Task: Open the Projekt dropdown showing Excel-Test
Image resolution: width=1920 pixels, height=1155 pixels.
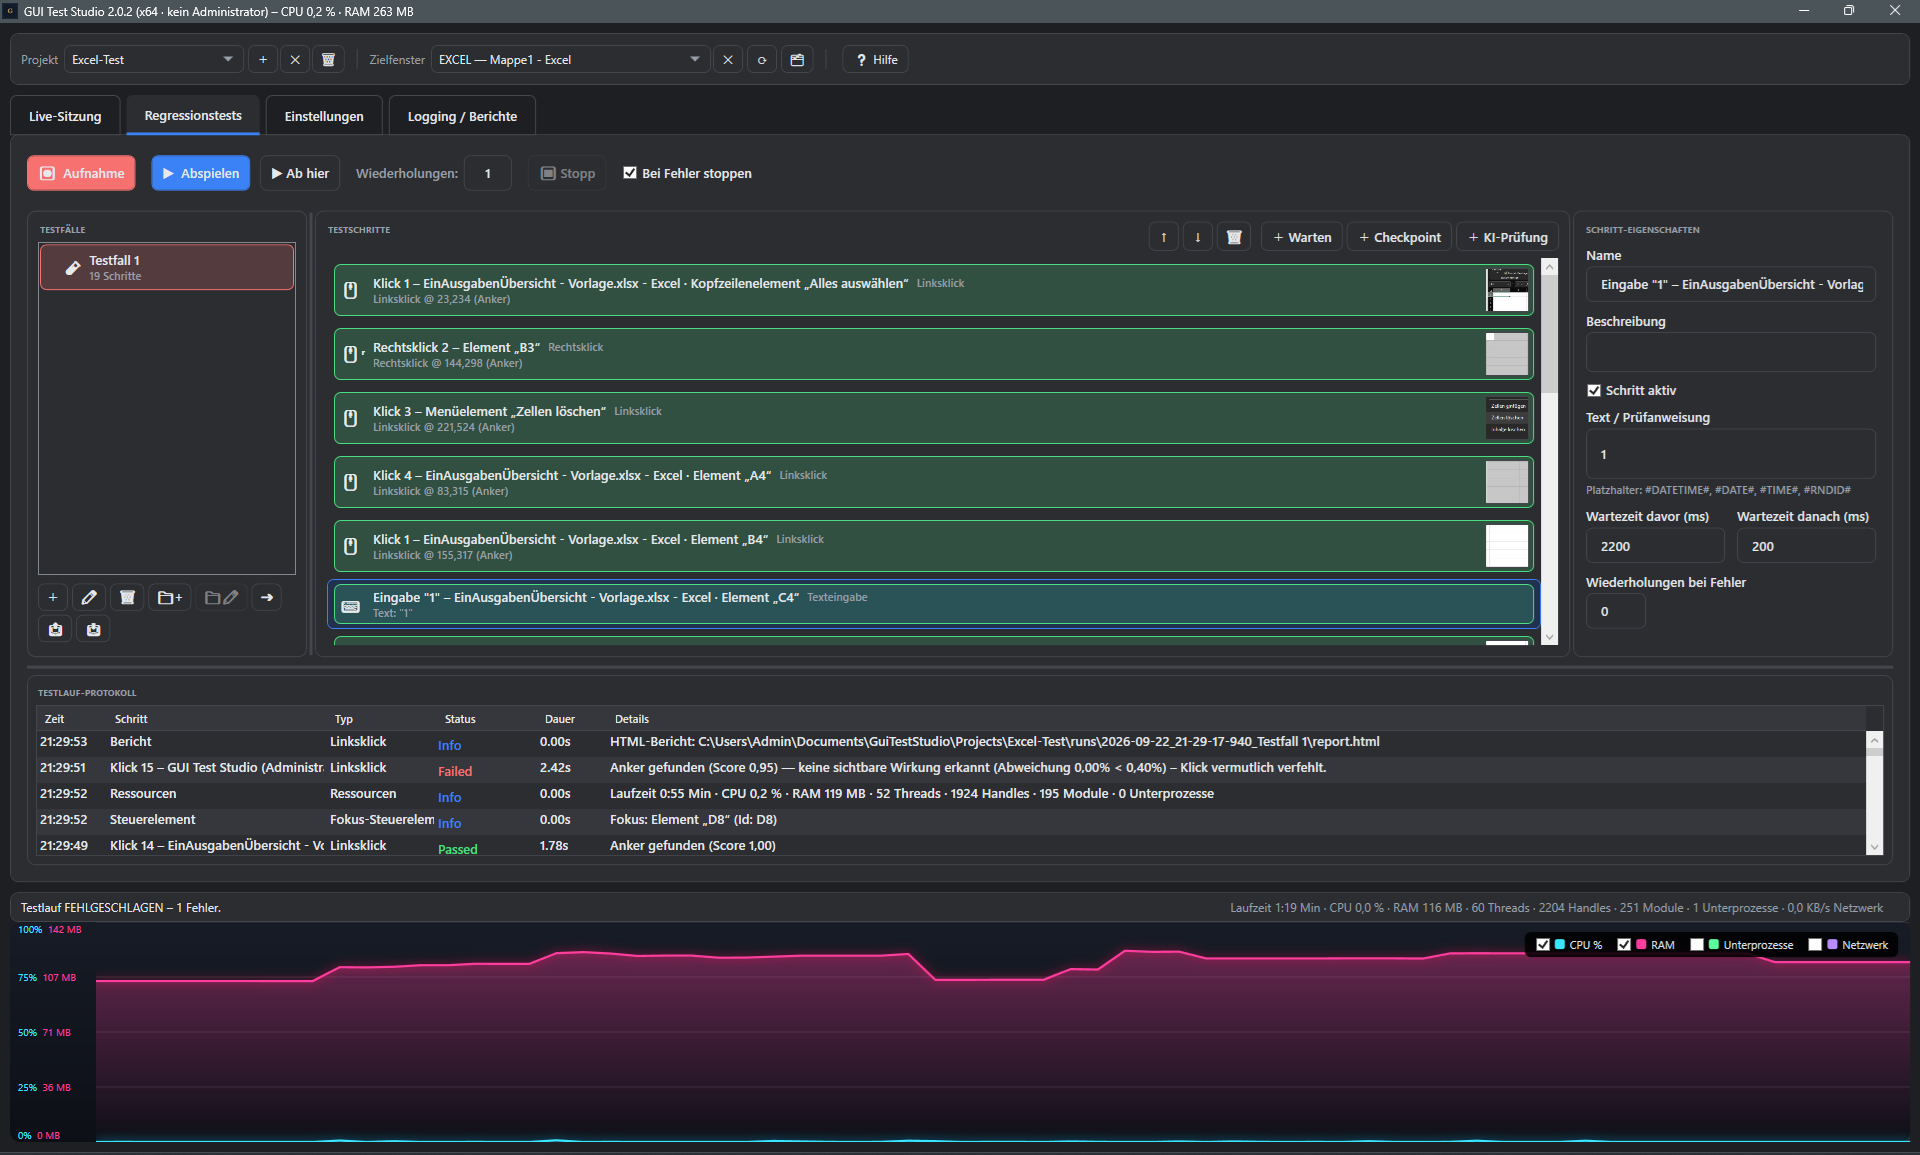Action: point(154,60)
